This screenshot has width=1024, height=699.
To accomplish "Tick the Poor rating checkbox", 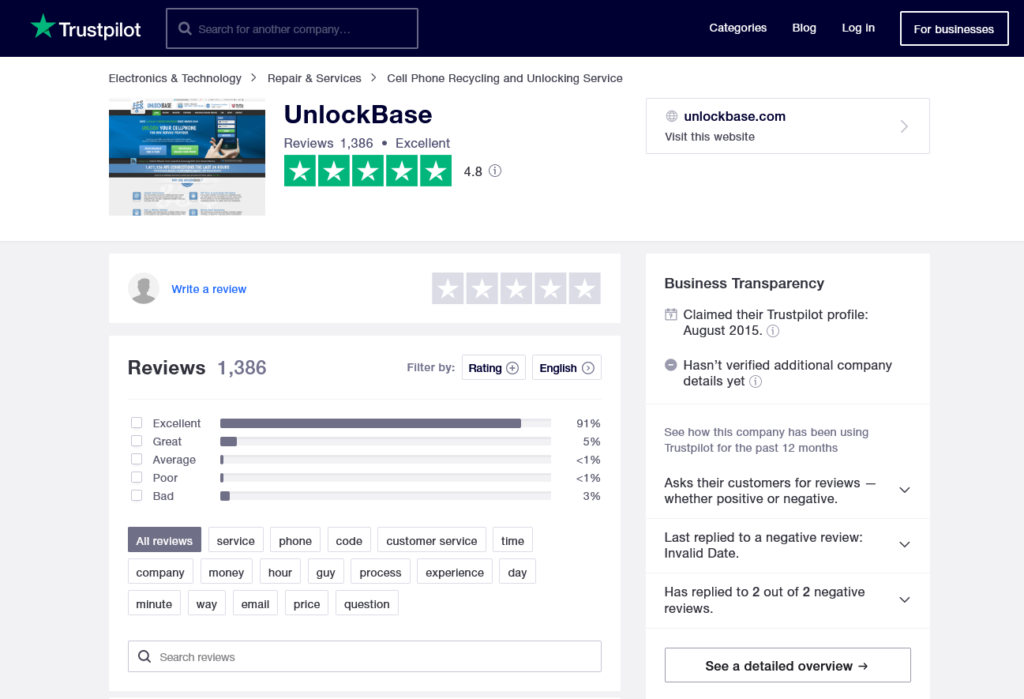I will (136, 478).
